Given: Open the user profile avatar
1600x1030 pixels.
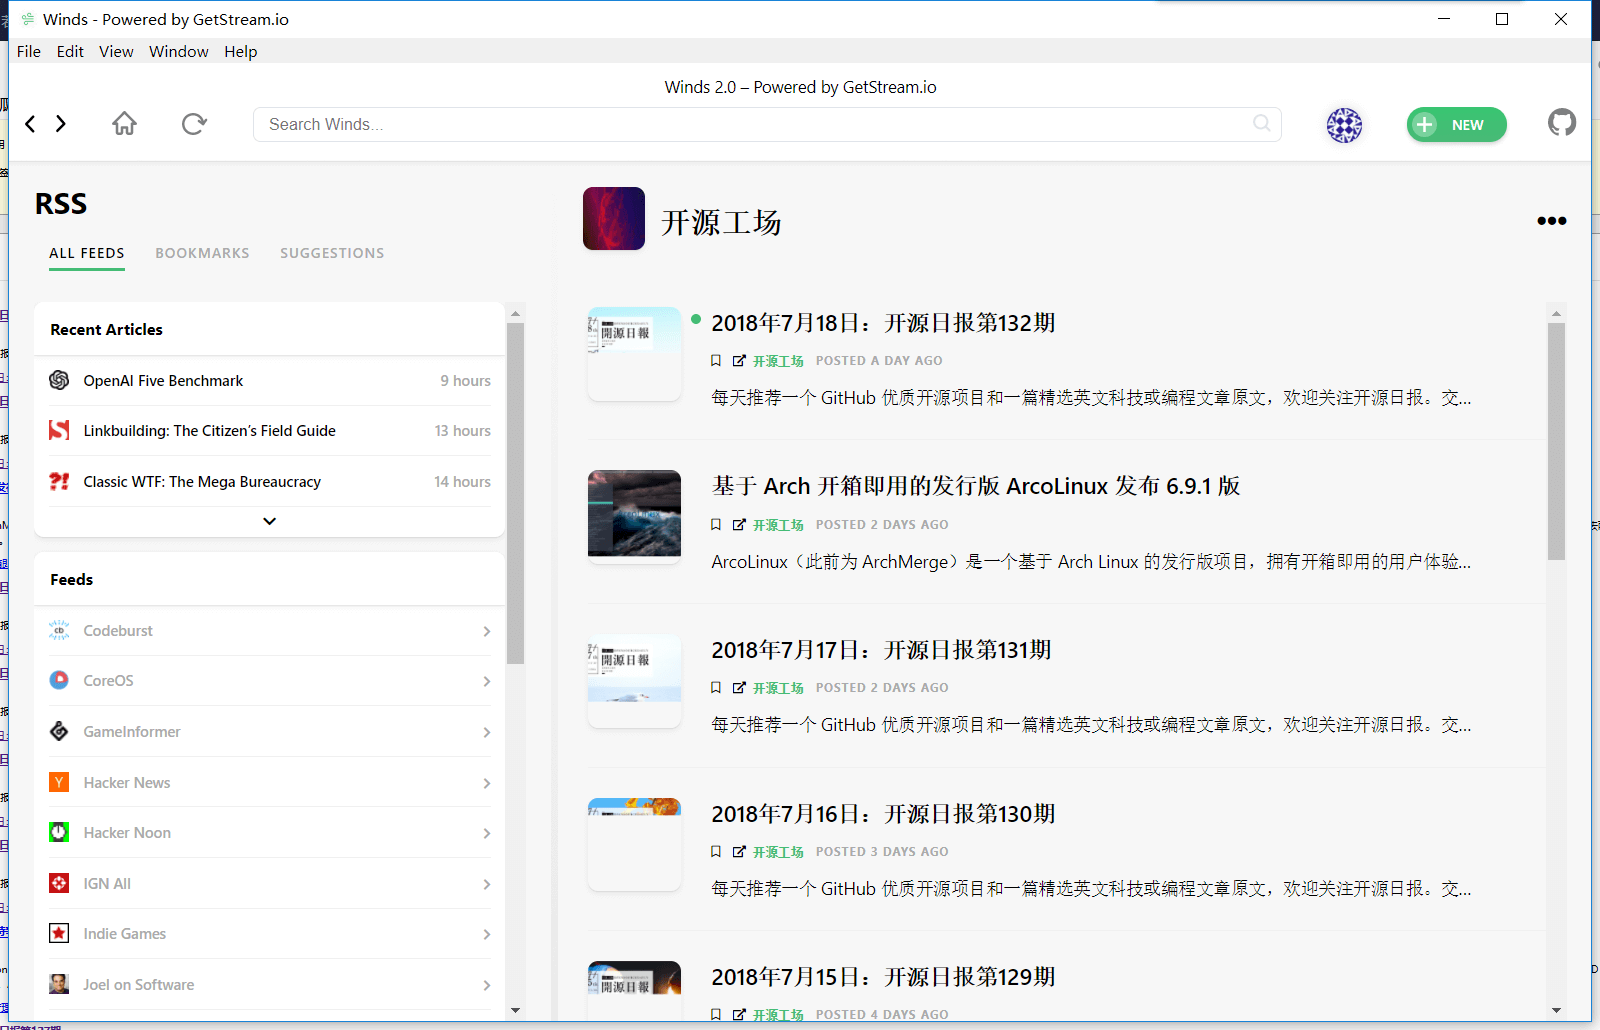Looking at the screenshot, I should (x=1344, y=125).
